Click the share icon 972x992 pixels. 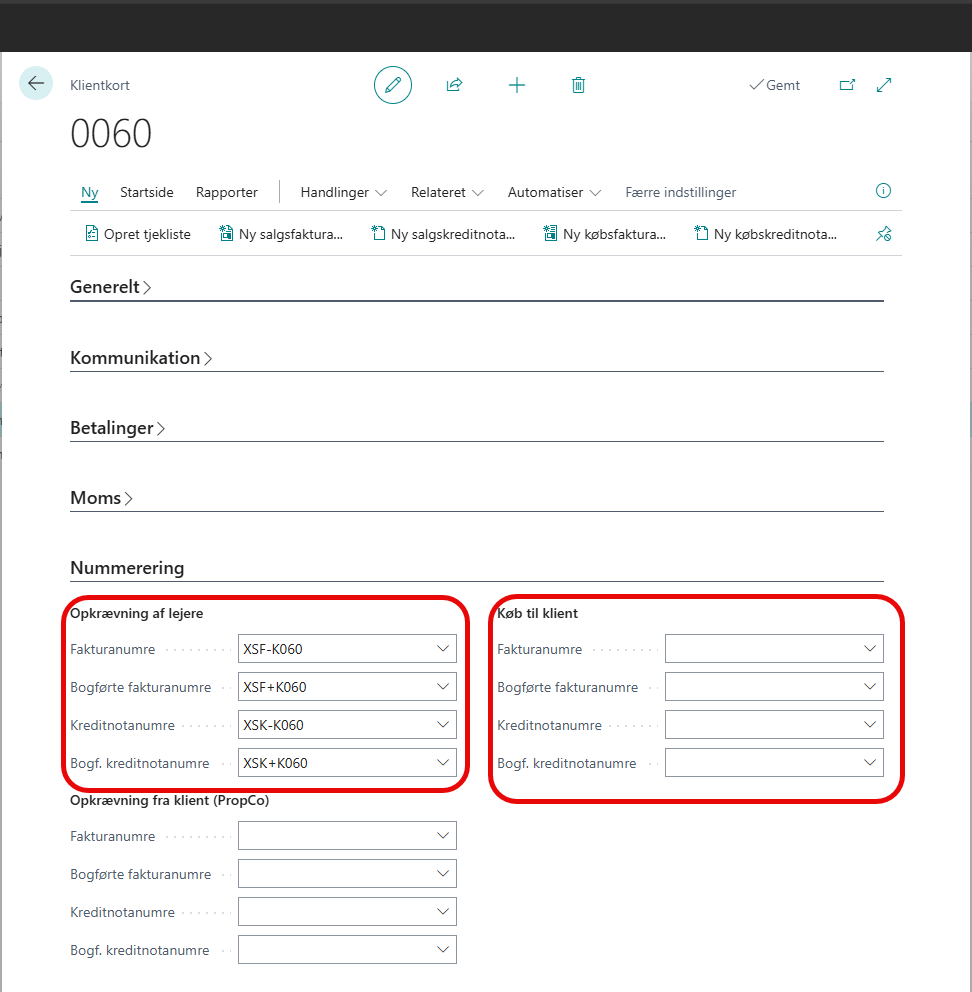tap(454, 85)
